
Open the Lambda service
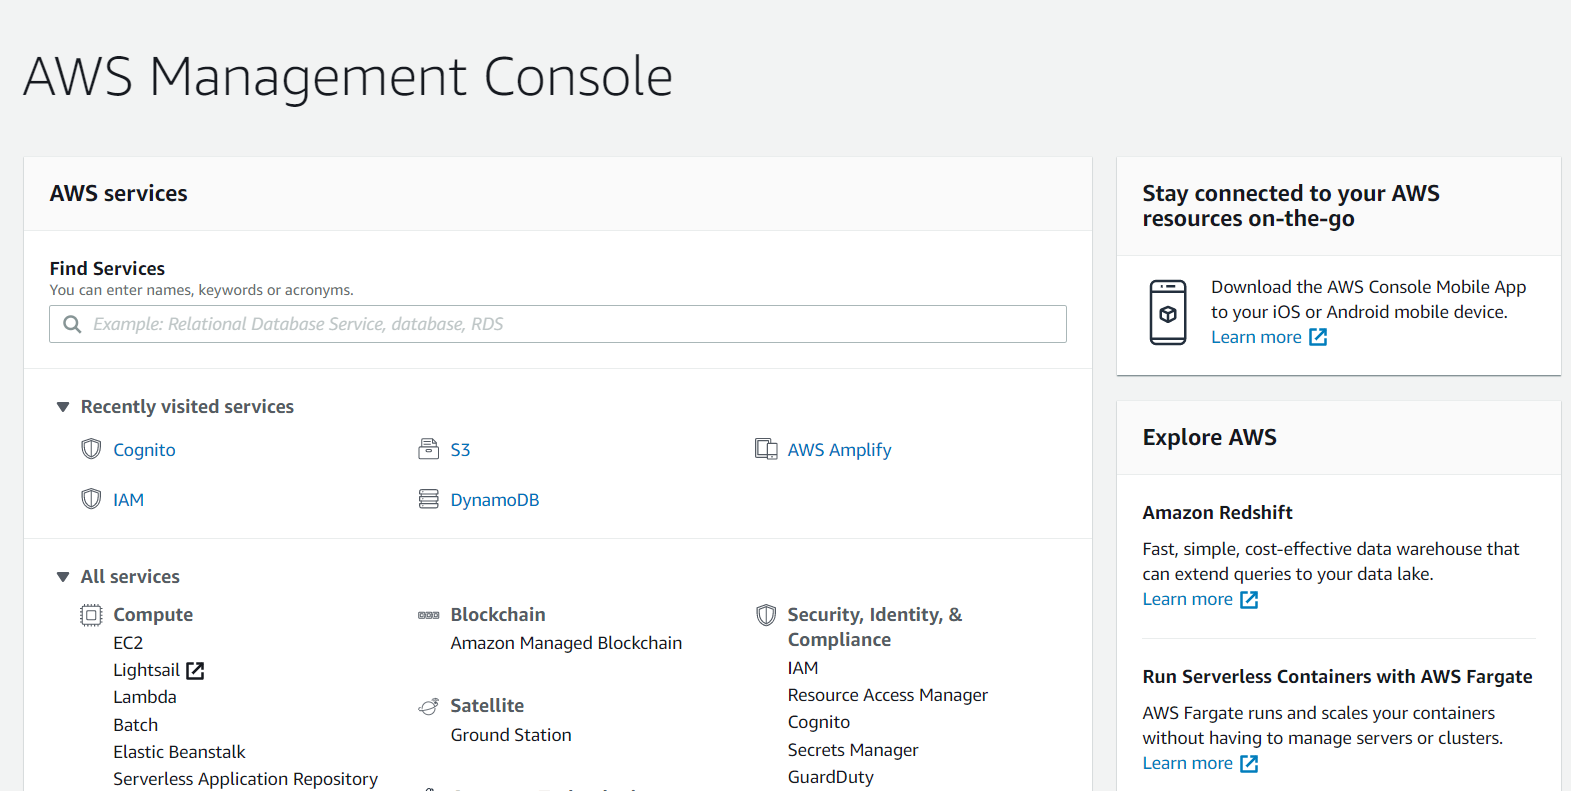tap(145, 697)
